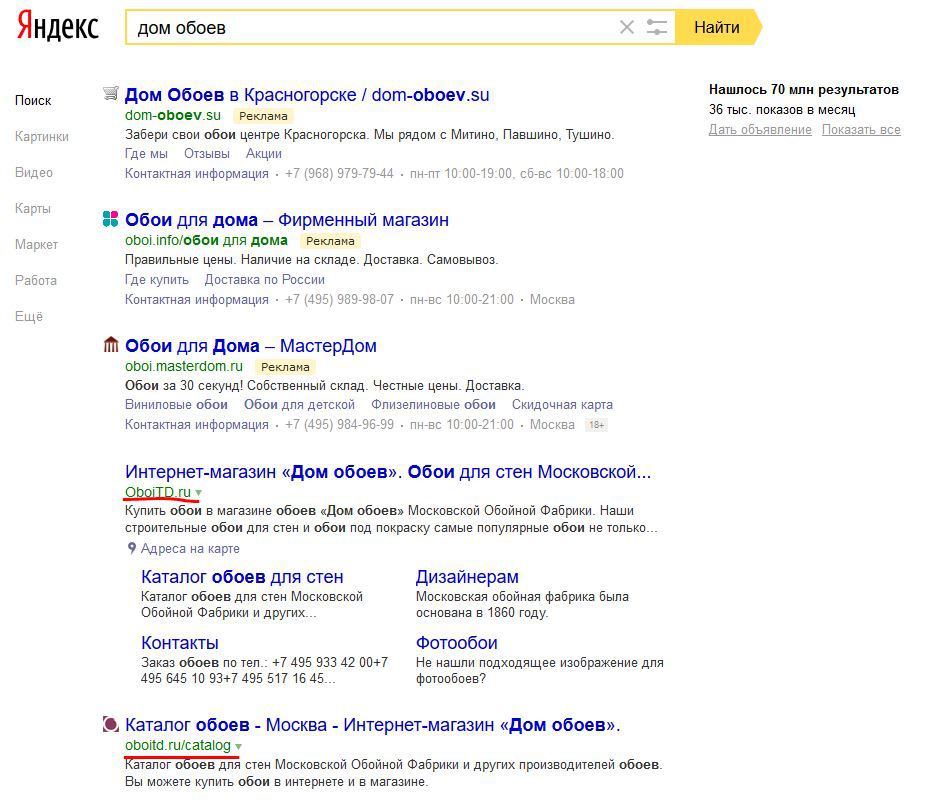Screen dimensions: 927x808
Task: Open Где купить sitelink
Action: coord(157,280)
